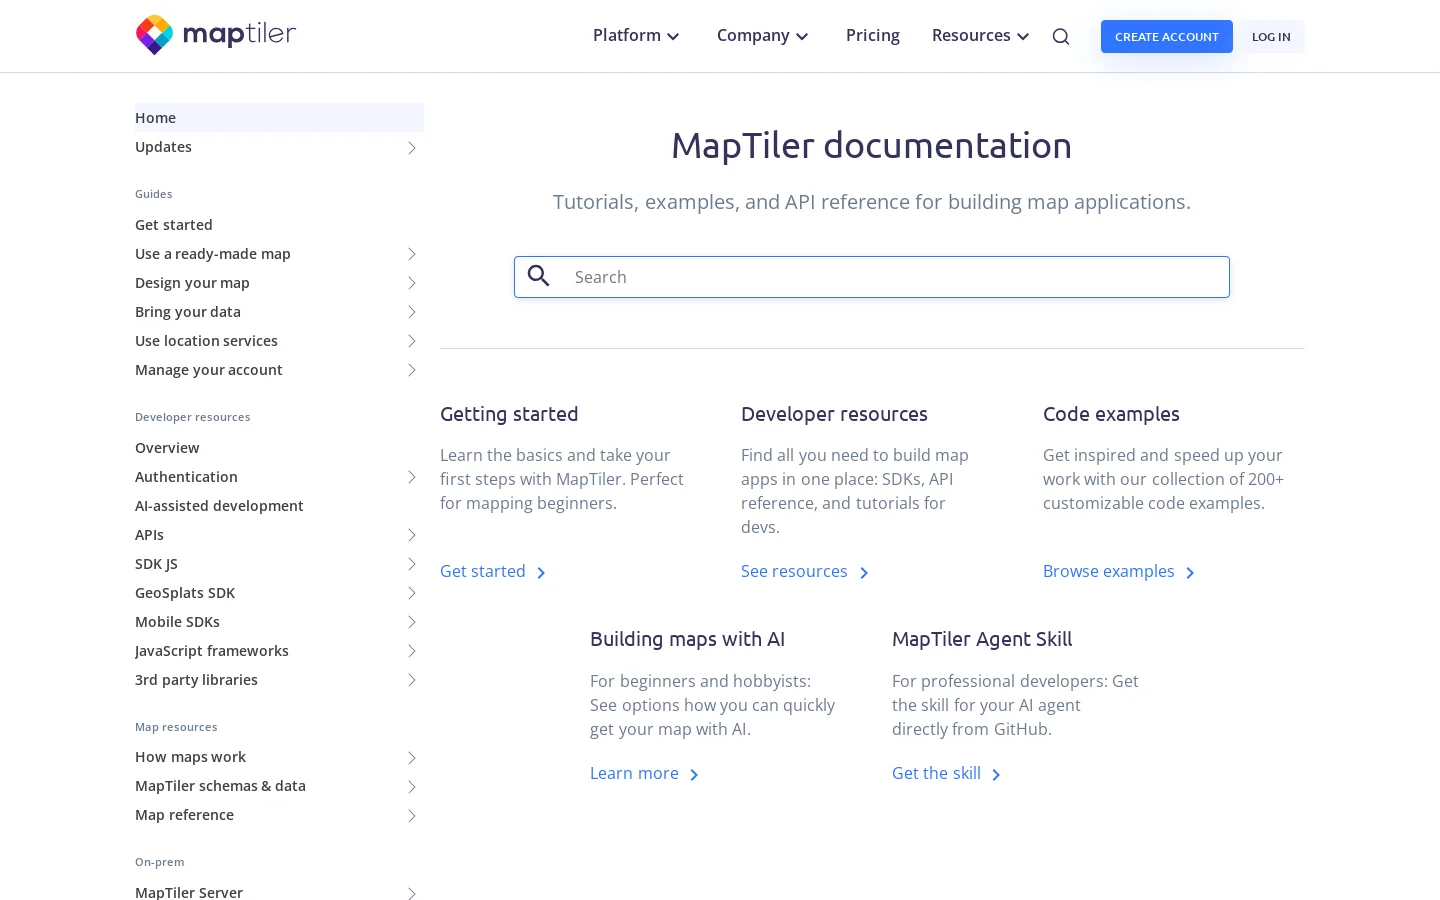Open JavaScript frameworks sidebar link

pos(212,651)
